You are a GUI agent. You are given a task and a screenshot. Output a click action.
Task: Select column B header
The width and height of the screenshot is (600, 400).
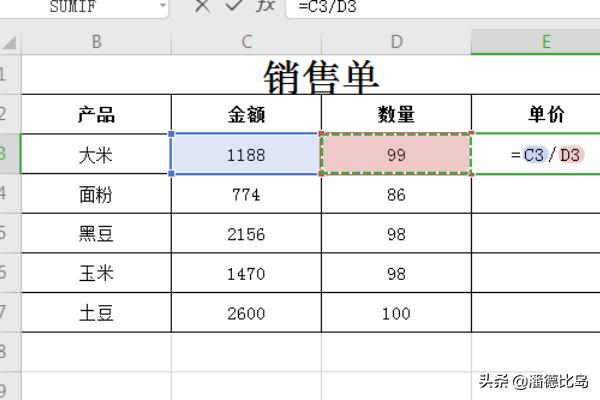(96, 42)
